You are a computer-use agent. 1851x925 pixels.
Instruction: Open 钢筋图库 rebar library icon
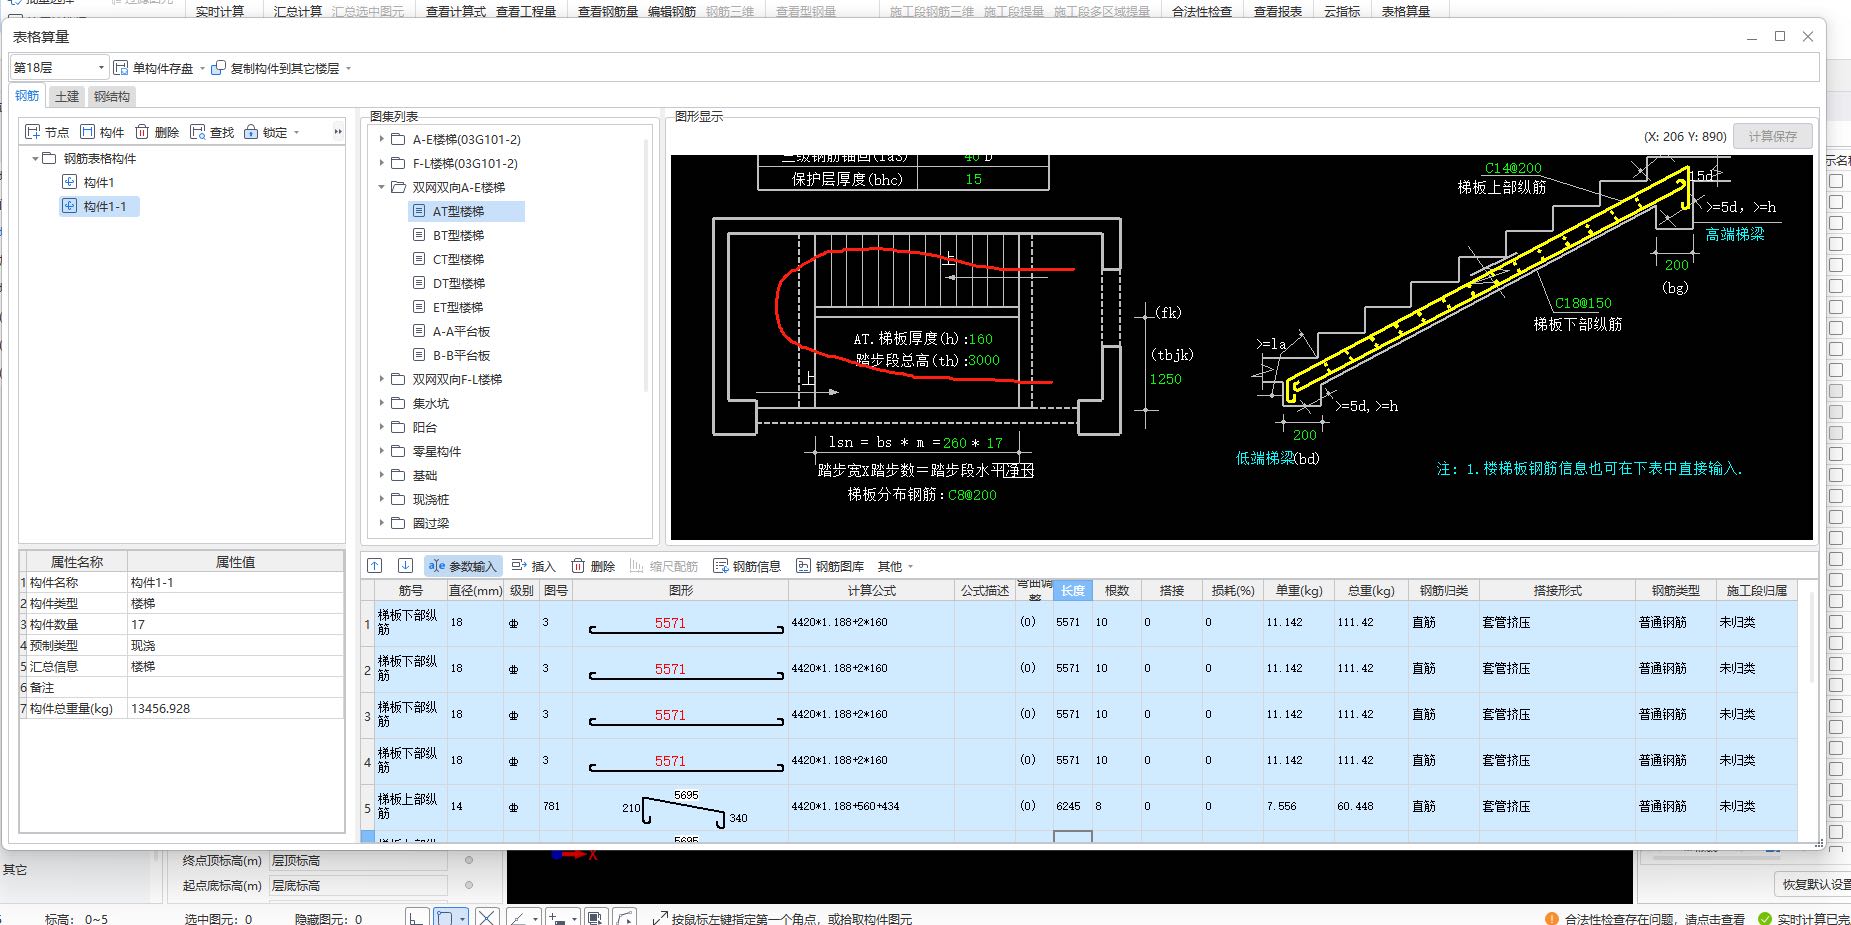[803, 566]
